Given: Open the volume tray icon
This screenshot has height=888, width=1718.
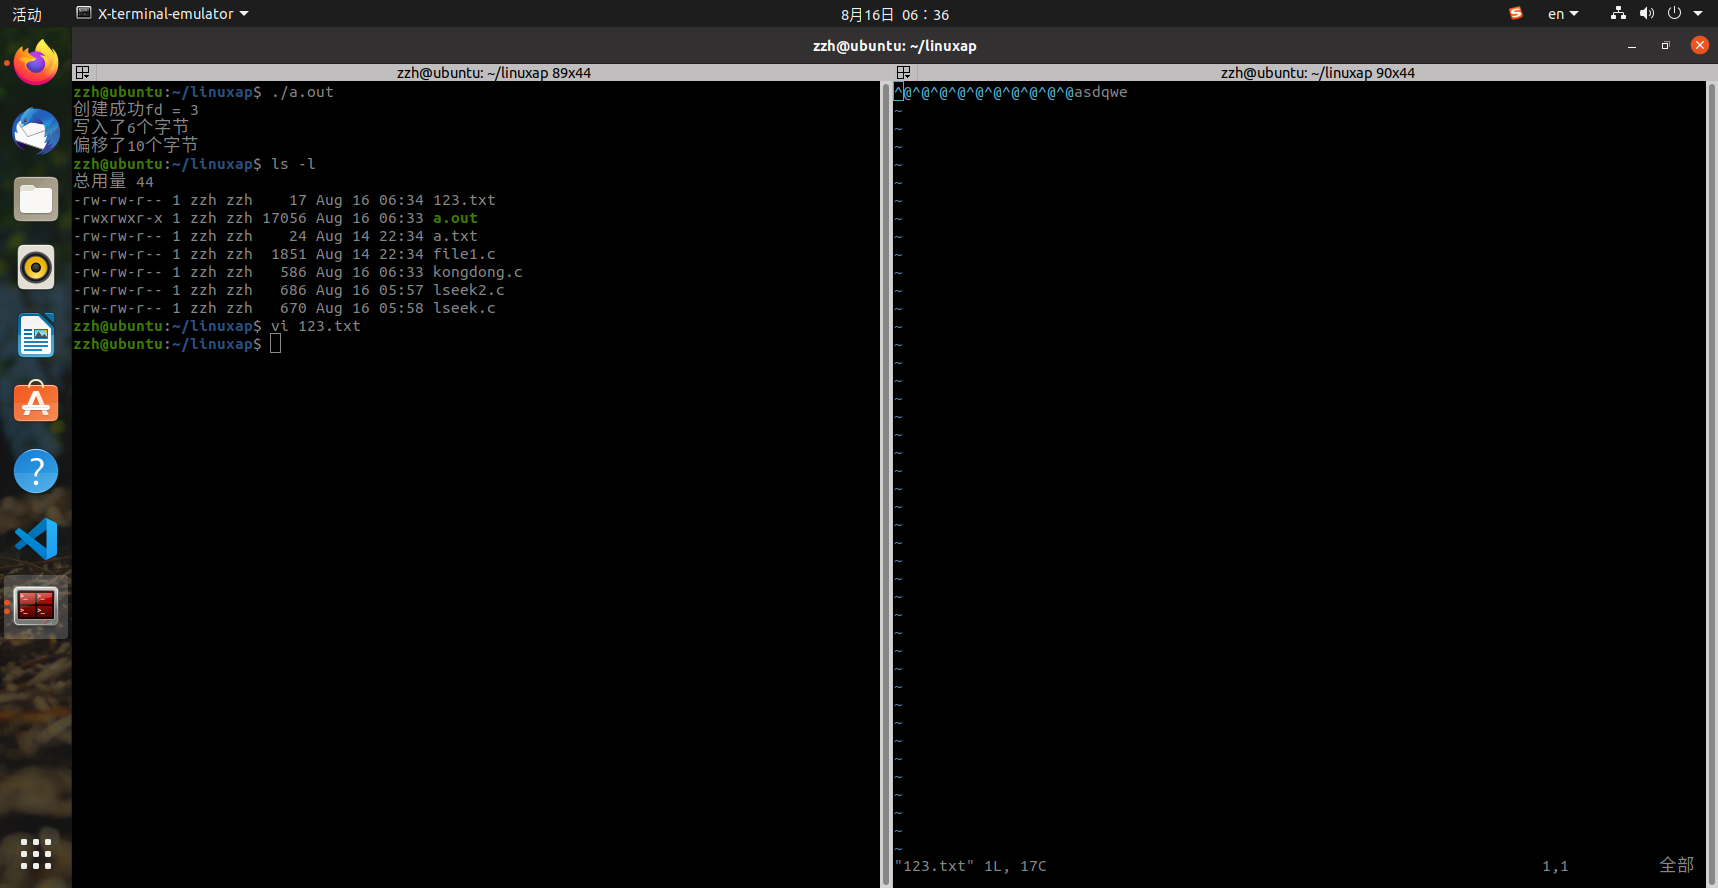Looking at the screenshot, I should (1646, 13).
